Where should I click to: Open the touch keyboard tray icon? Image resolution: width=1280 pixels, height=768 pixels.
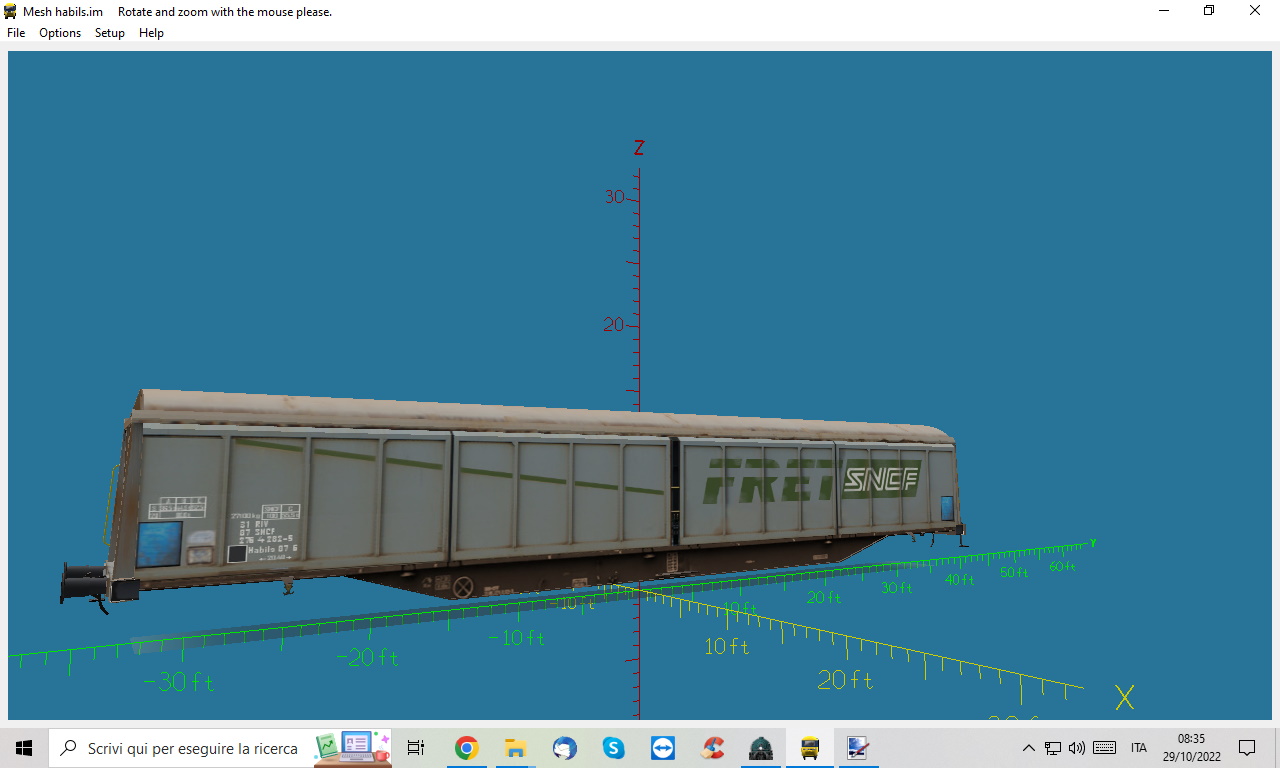(x=1105, y=748)
